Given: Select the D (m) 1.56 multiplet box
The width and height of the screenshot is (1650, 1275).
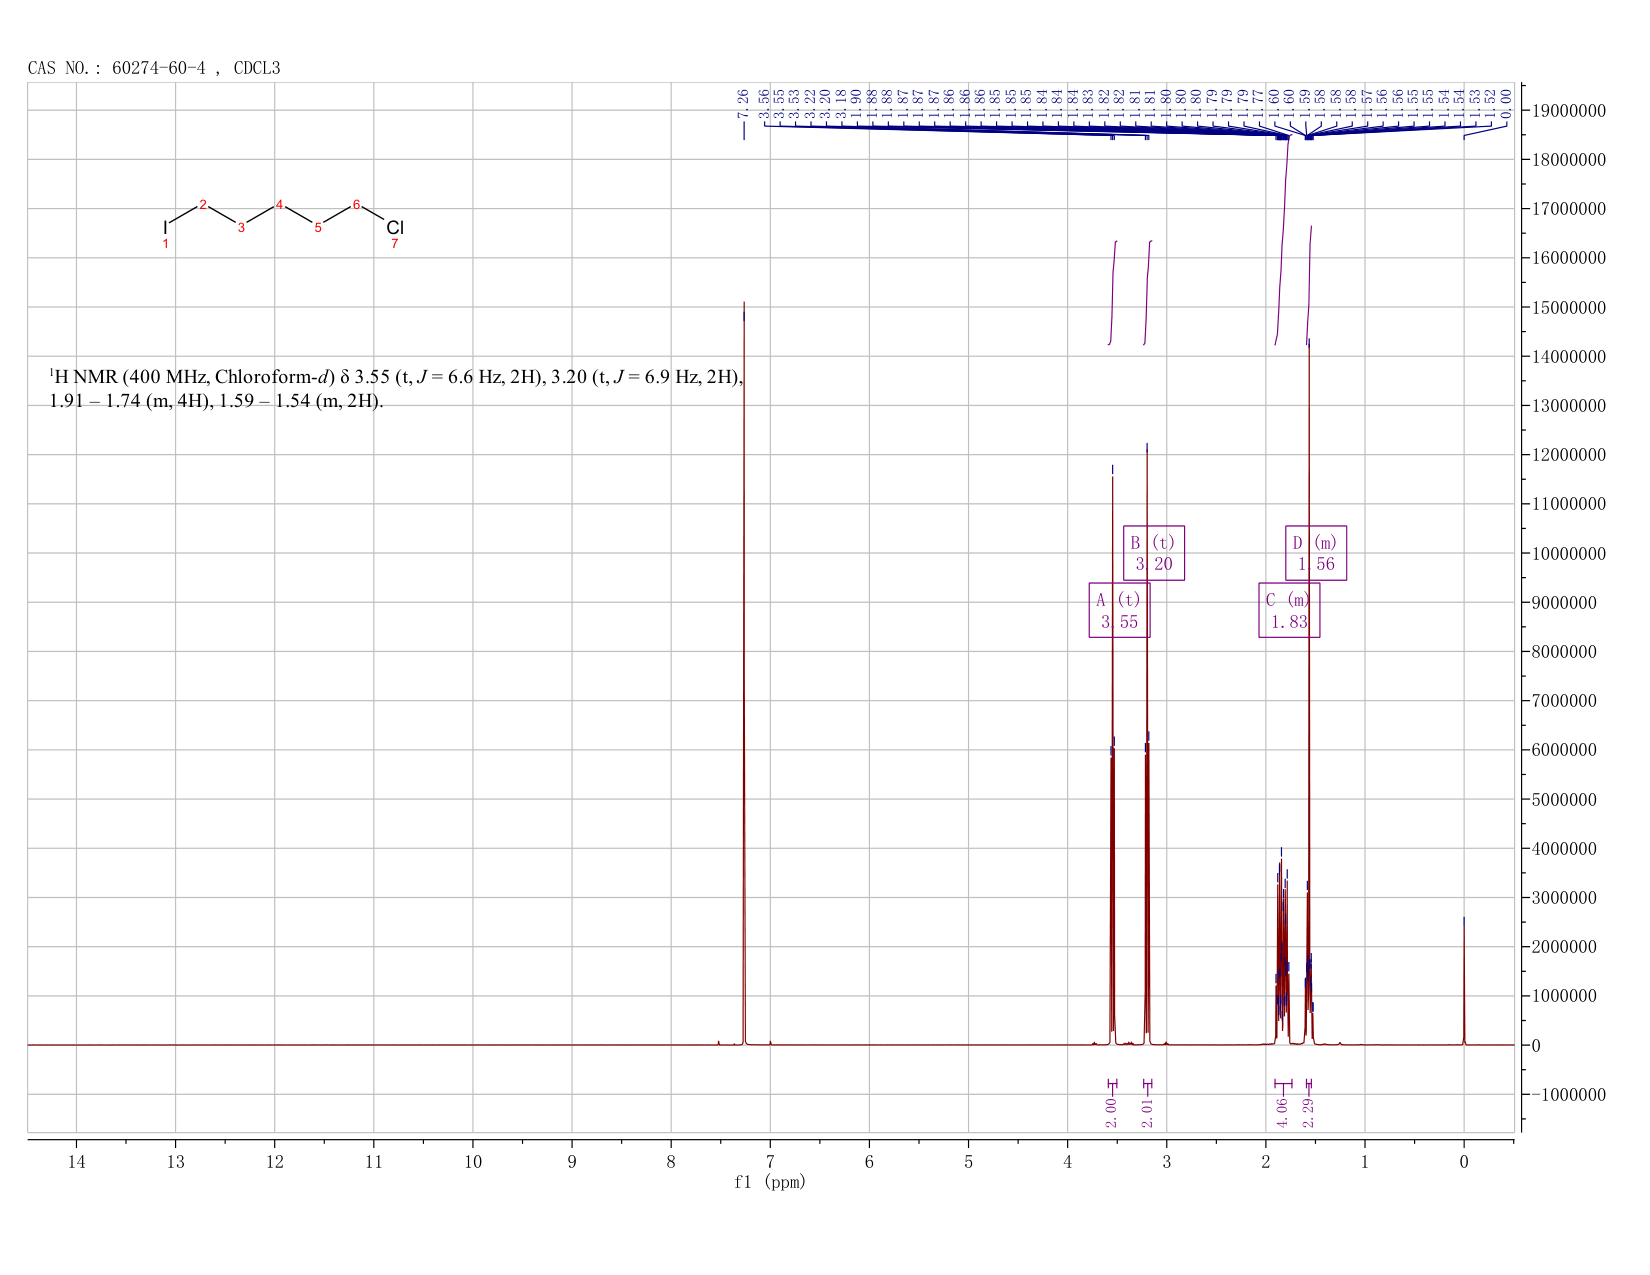Looking at the screenshot, I should click(1316, 553).
